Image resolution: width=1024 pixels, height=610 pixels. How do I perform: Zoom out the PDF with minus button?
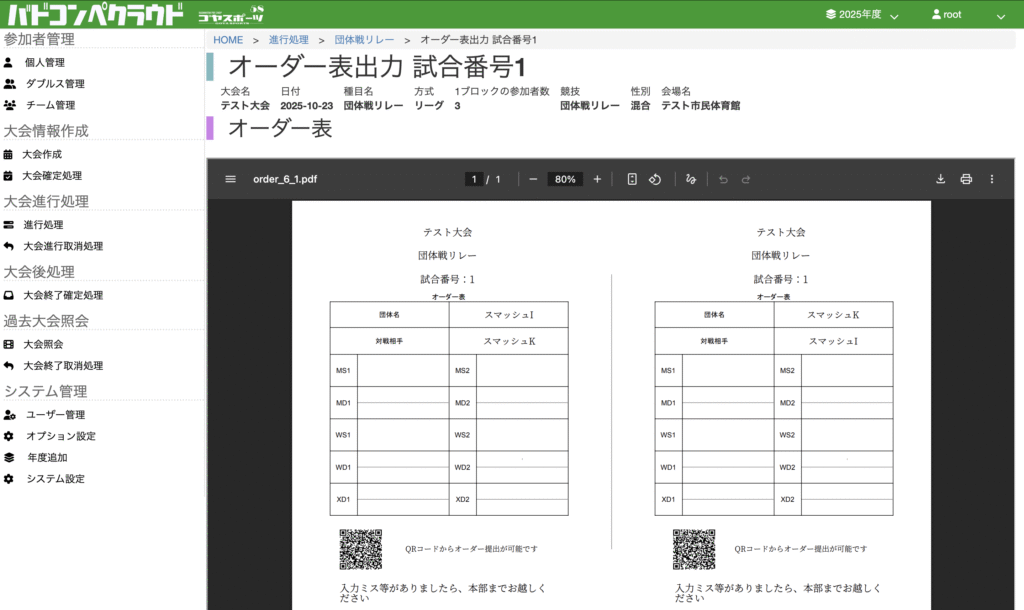click(x=533, y=179)
